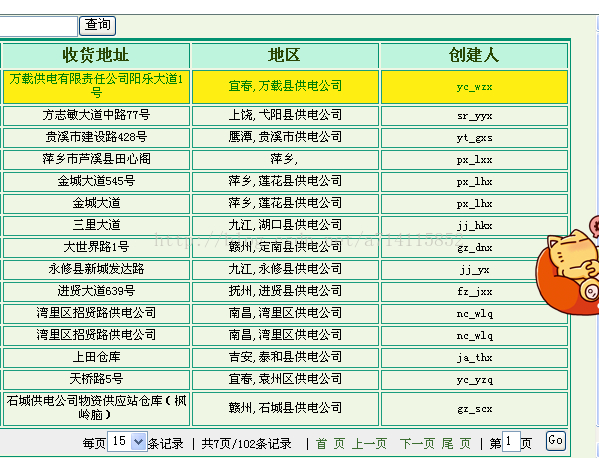The height and width of the screenshot is (458, 599).
Task: Select cell 赣州,定南县供电公司
Action: pos(285,248)
